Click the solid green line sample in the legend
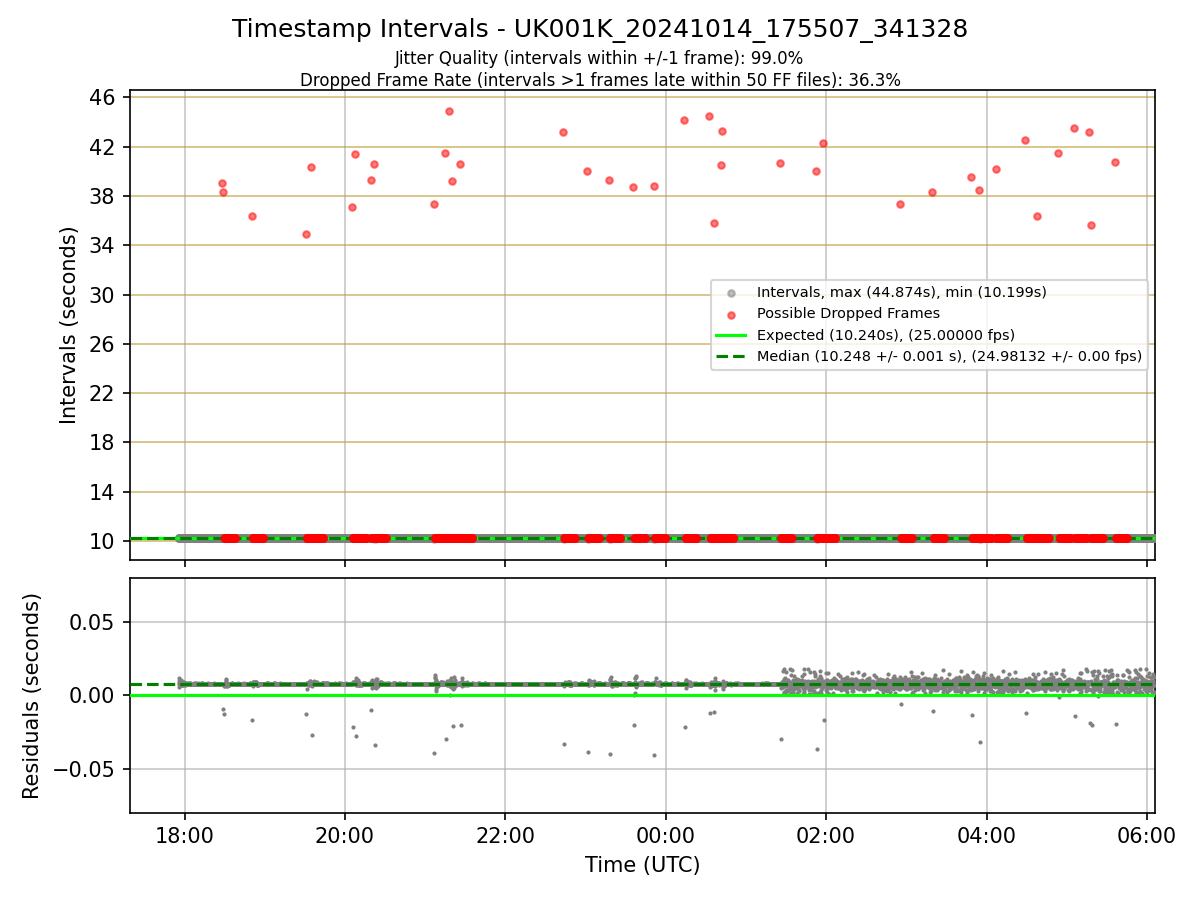The width and height of the screenshot is (1200, 900). click(x=731, y=335)
